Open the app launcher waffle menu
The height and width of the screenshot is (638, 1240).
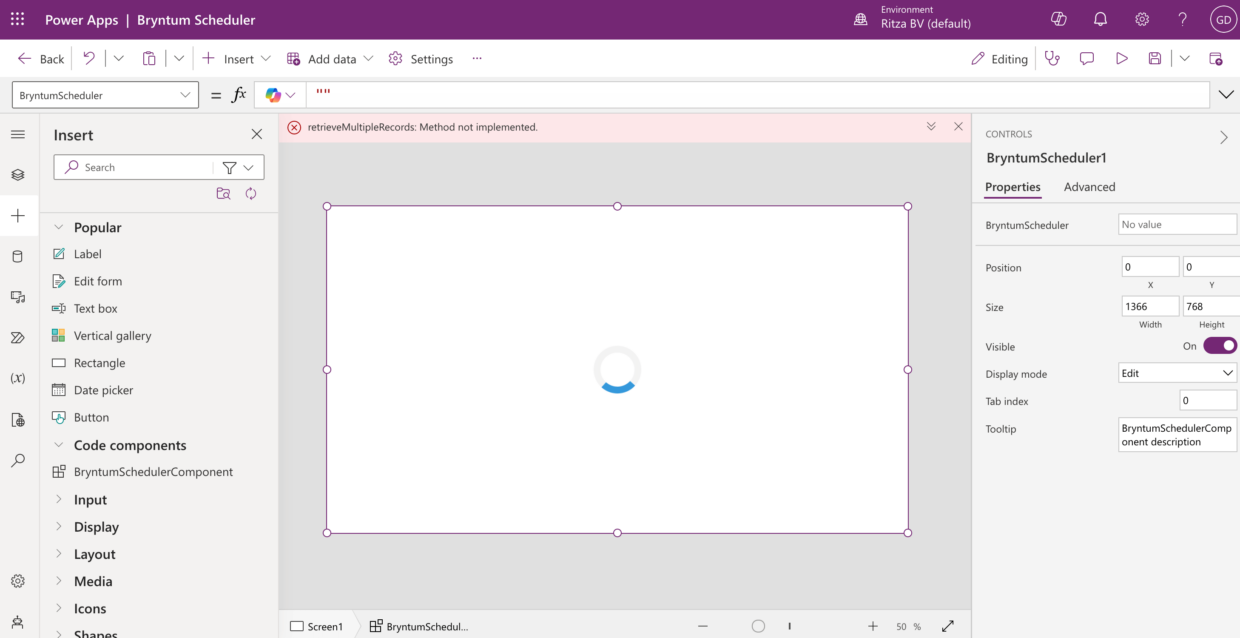[17, 19]
